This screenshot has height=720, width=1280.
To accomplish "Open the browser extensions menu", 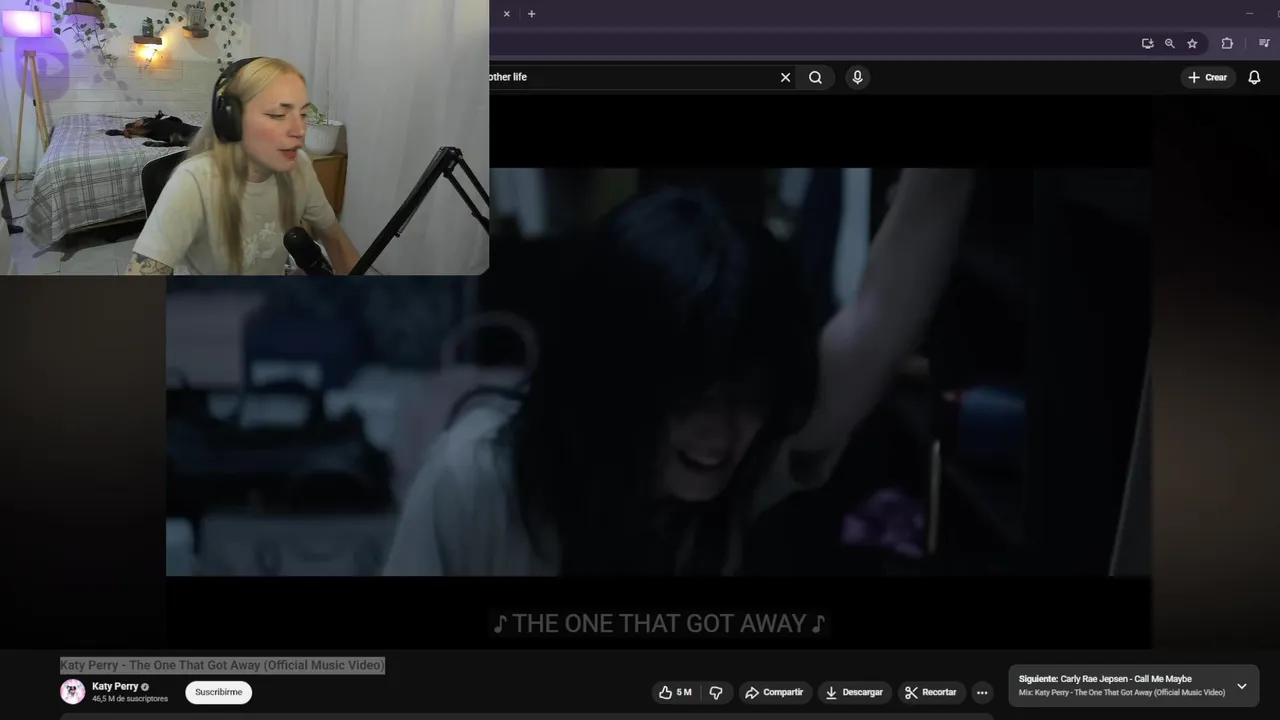I will pyautogui.click(x=1227, y=44).
